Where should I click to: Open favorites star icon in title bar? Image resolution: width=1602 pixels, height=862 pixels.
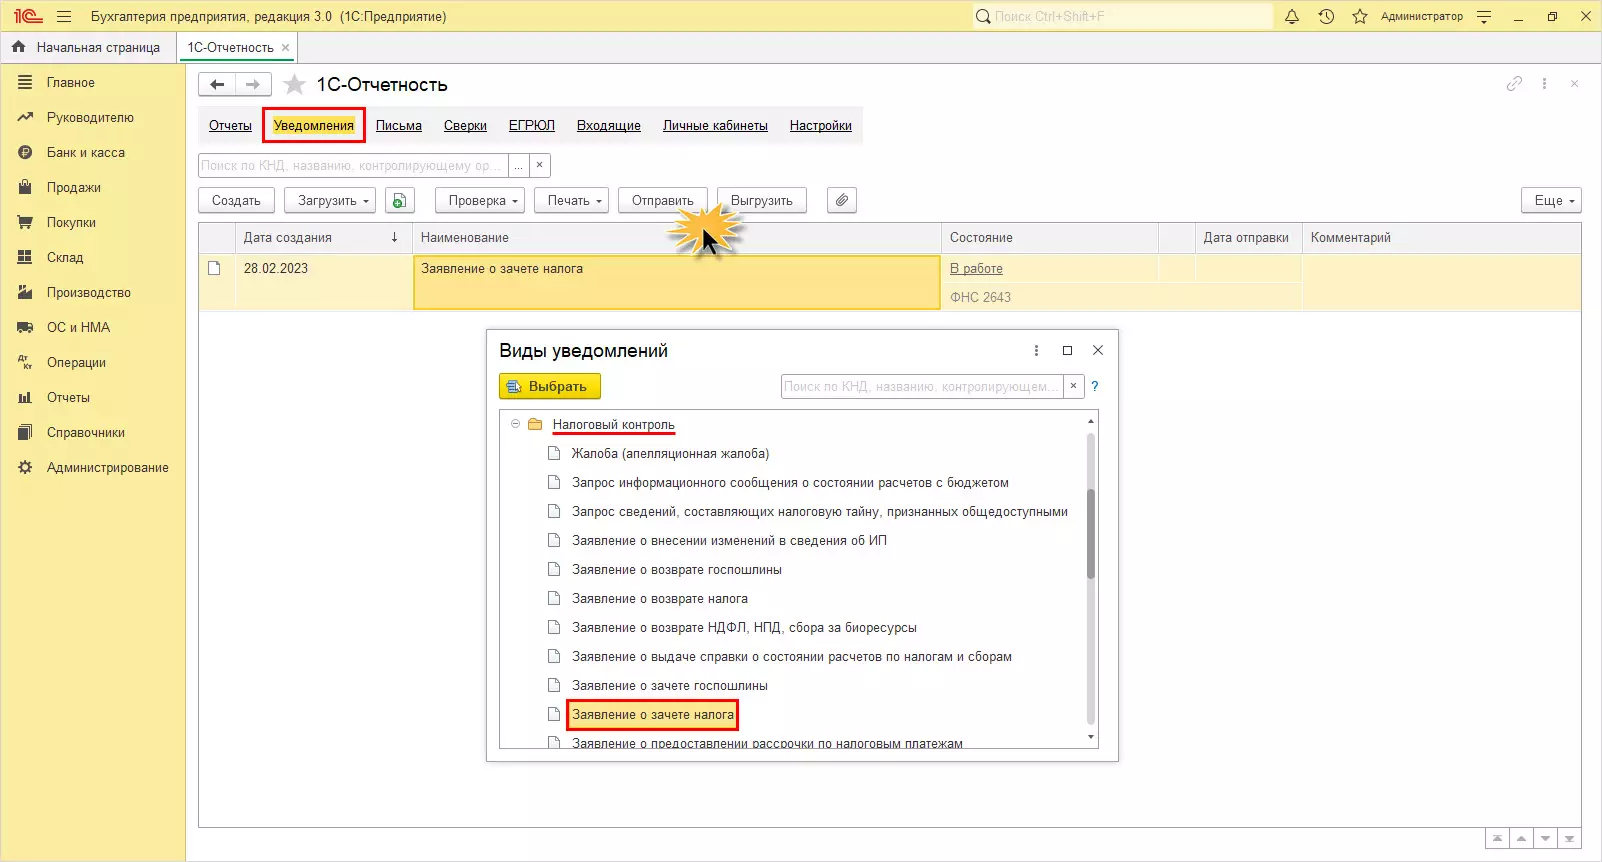[x=1360, y=16]
